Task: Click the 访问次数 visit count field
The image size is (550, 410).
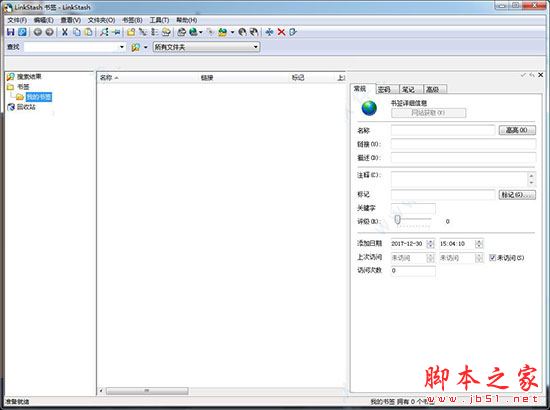Action: (414, 270)
